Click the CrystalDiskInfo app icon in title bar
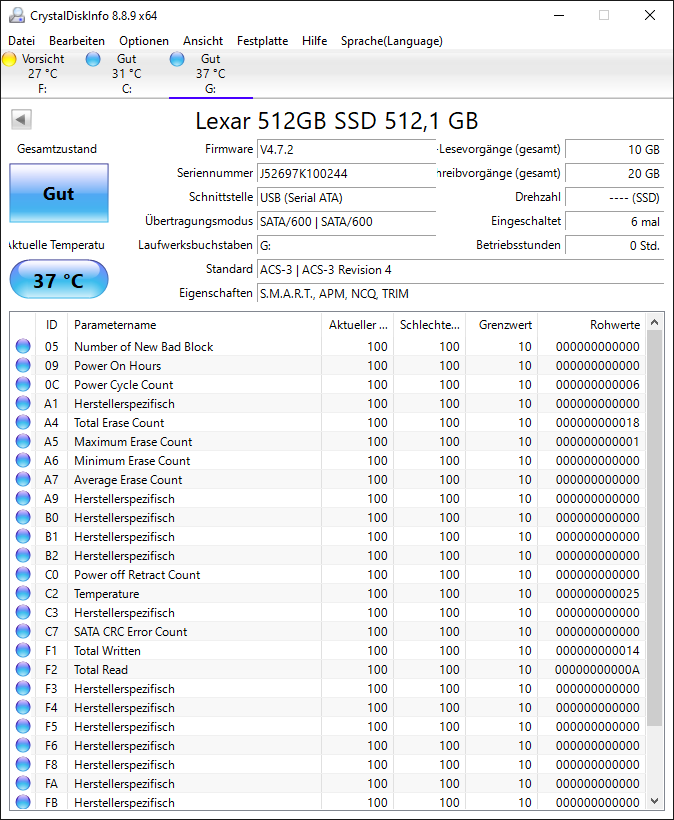 pyautogui.click(x=17, y=16)
